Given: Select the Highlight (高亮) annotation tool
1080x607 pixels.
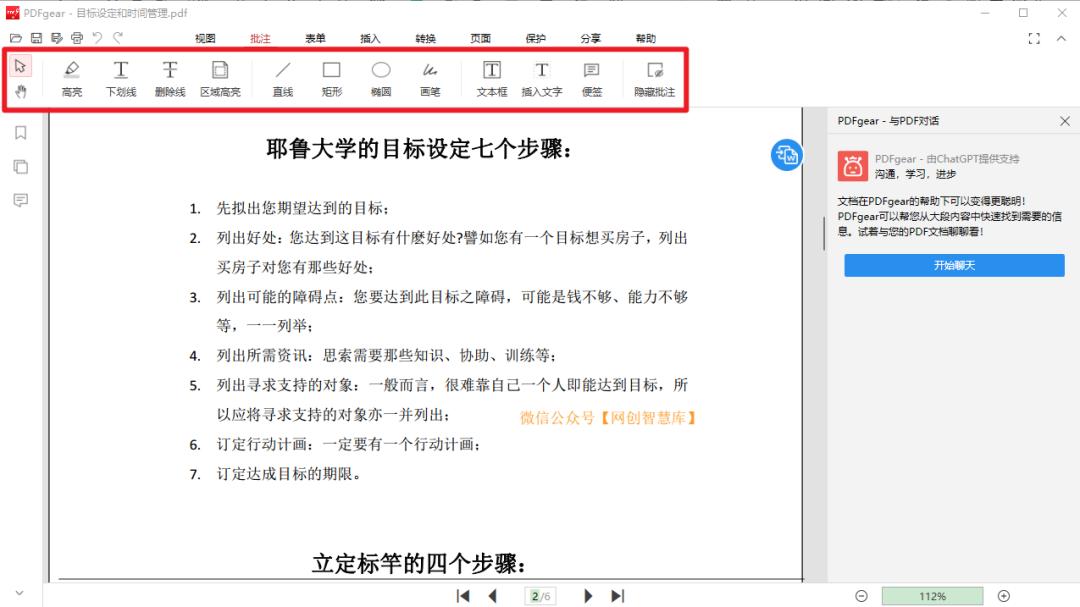Looking at the screenshot, I should (x=71, y=80).
